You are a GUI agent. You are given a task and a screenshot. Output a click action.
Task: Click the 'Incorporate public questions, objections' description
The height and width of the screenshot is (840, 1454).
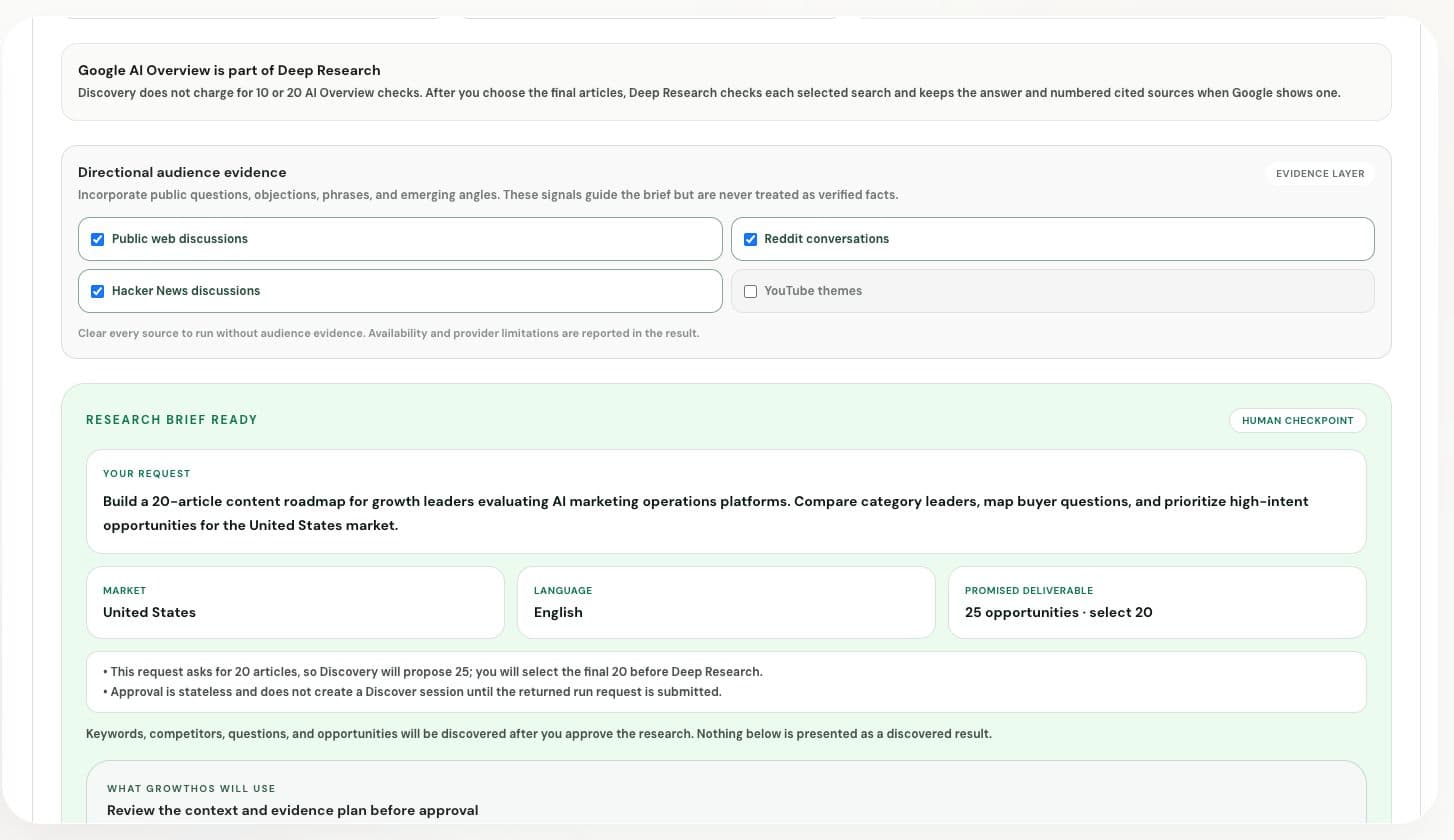coord(488,195)
